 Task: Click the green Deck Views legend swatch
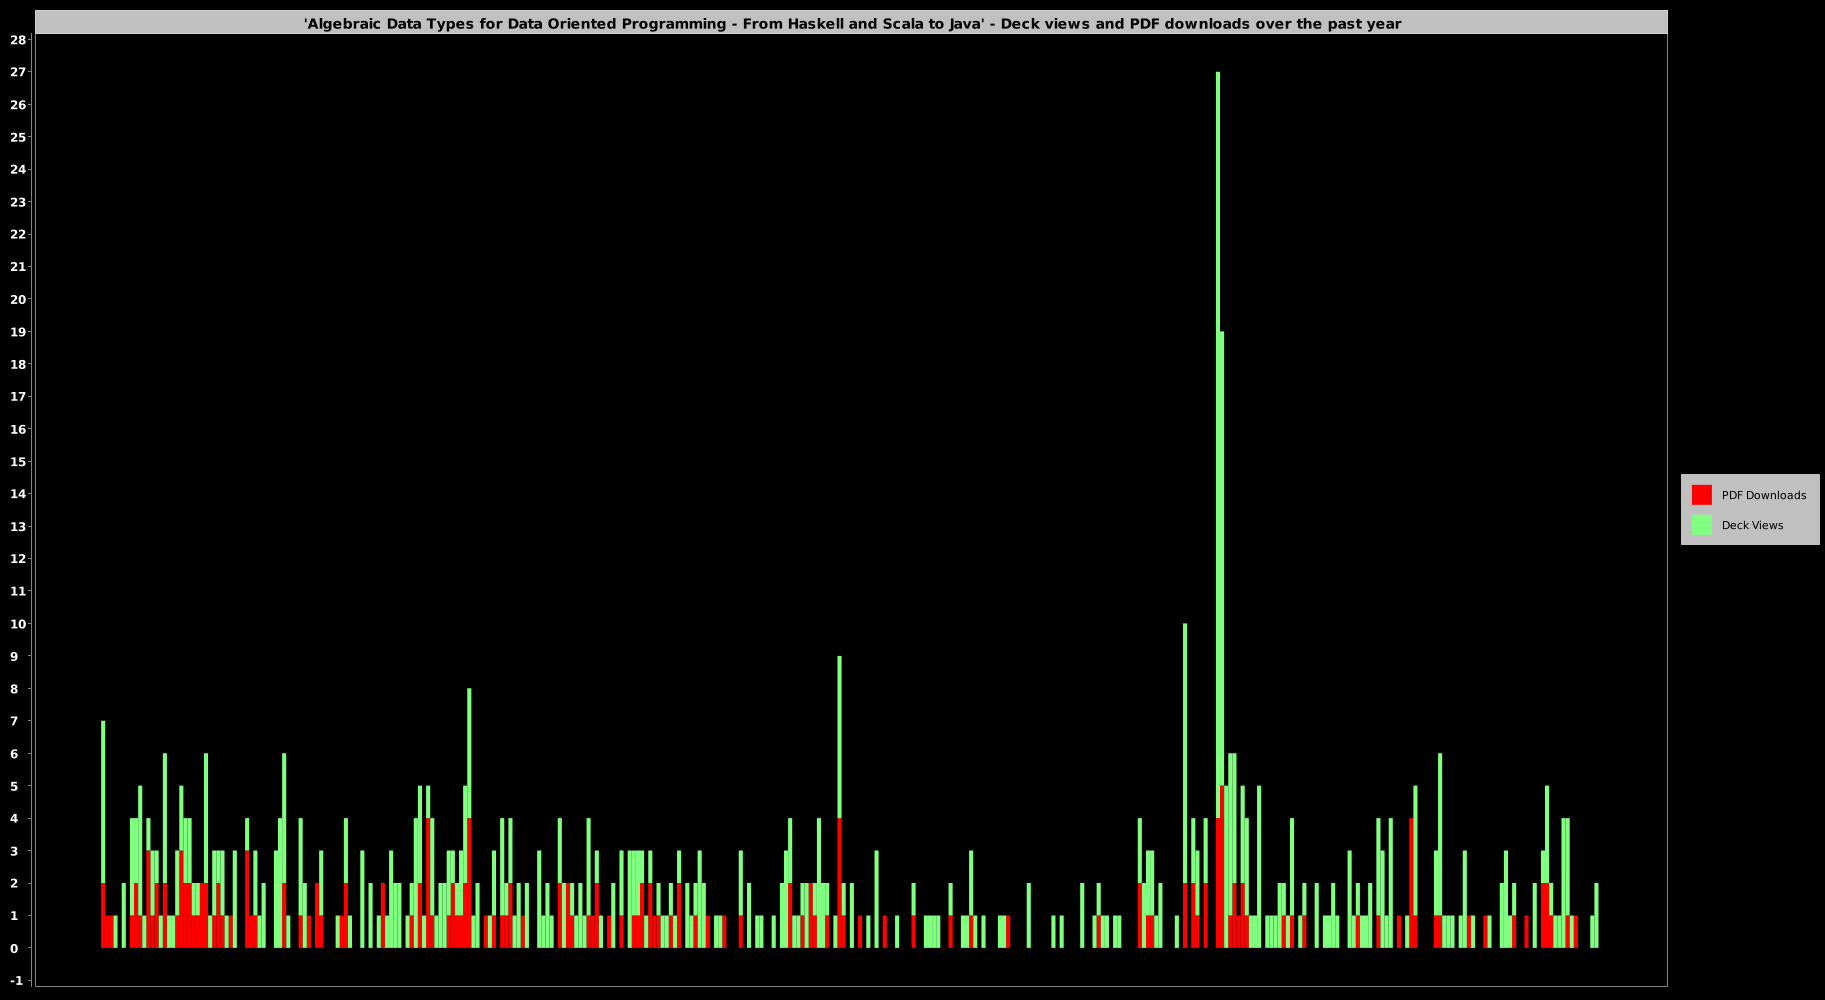[x=1701, y=525]
